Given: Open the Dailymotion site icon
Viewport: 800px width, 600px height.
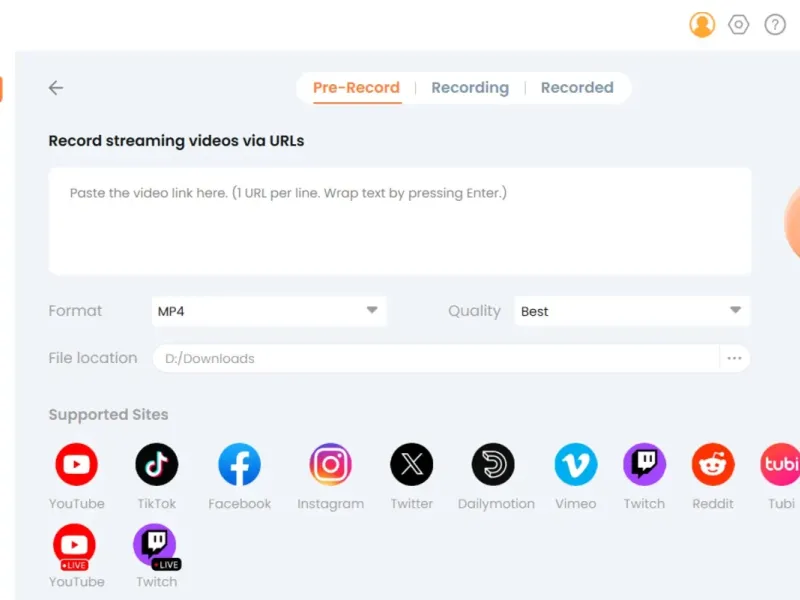Looking at the screenshot, I should (x=493, y=464).
